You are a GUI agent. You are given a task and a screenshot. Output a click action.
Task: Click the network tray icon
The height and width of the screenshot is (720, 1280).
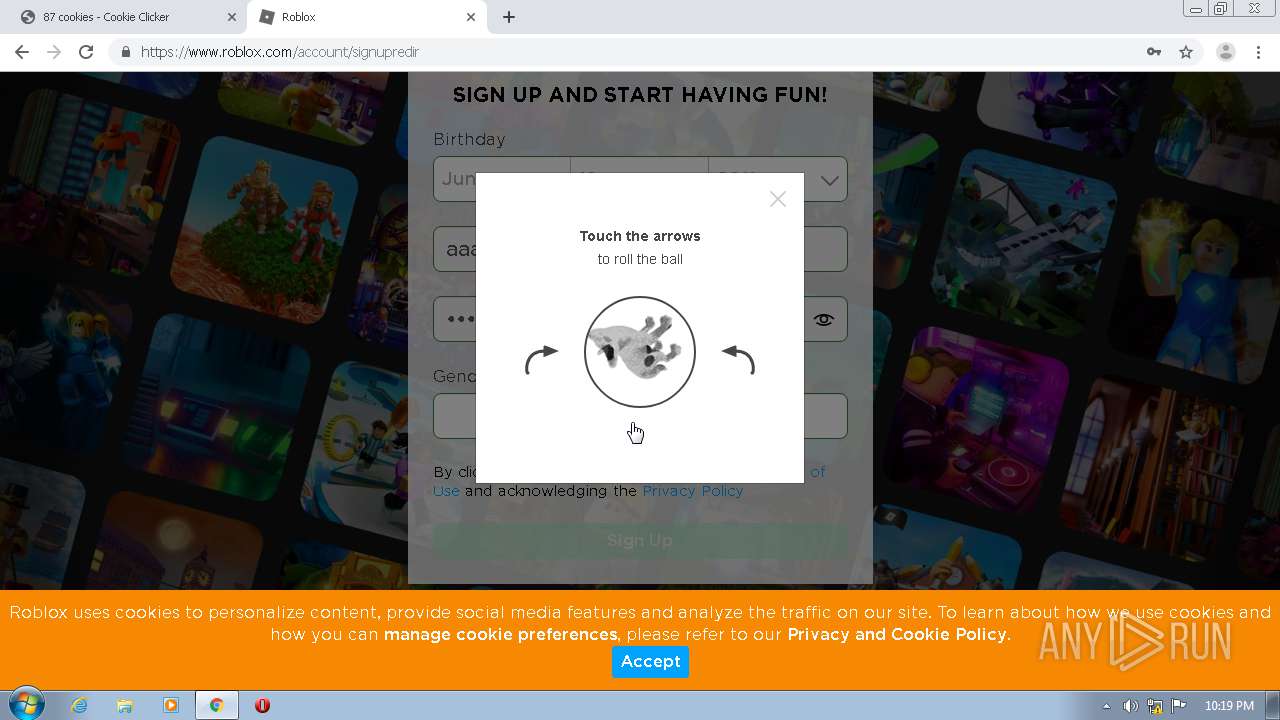tap(1154, 706)
